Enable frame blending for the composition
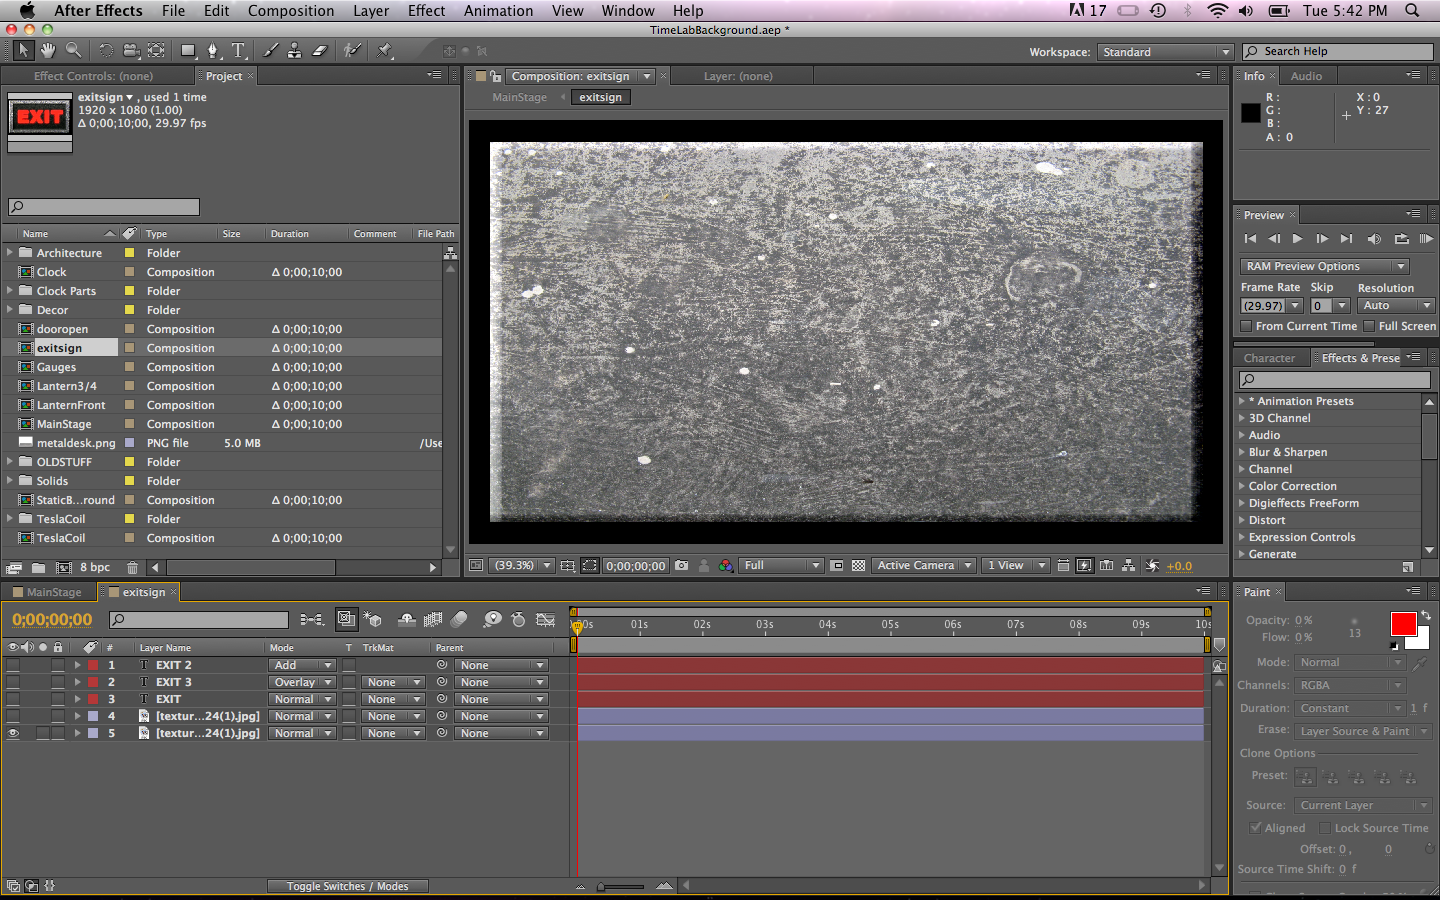Image resolution: width=1440 pixels, height=900 pixels. [x=433, y=620]
